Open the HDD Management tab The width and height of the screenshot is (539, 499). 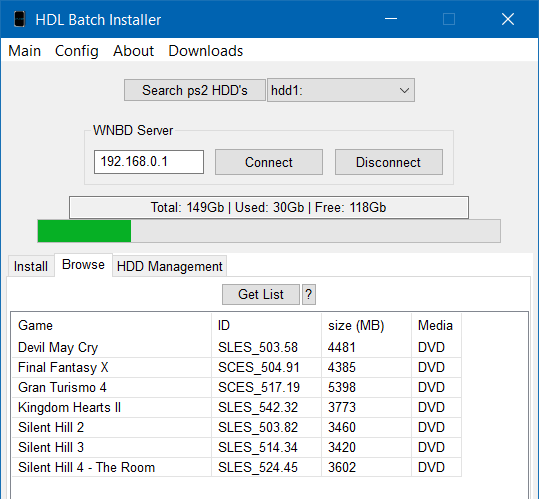169,266
